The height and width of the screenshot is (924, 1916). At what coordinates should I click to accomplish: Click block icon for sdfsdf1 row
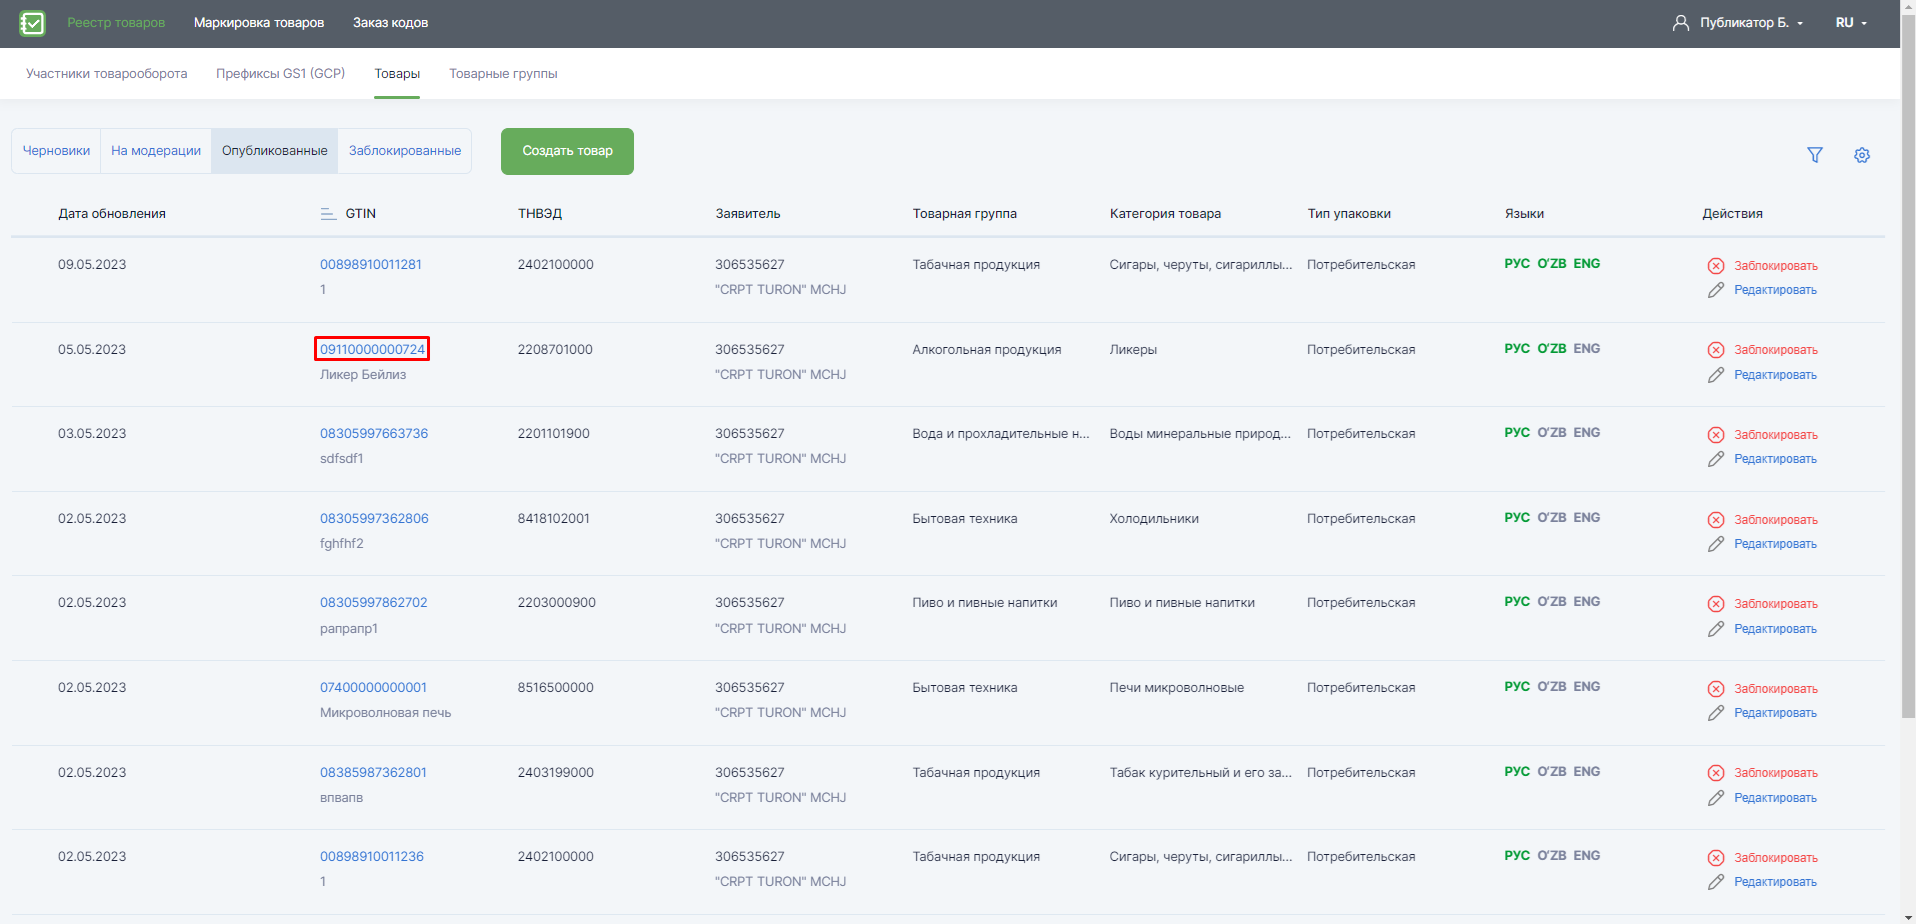pos(1716,435)
